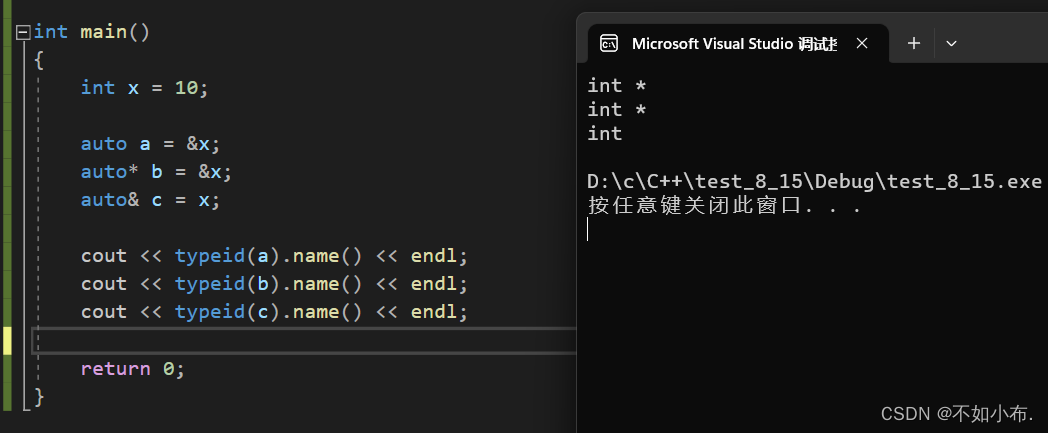Expand the terminal profile dropdown chevron
This screenshot has width=1048, height=433.
(x=951, y=44)
